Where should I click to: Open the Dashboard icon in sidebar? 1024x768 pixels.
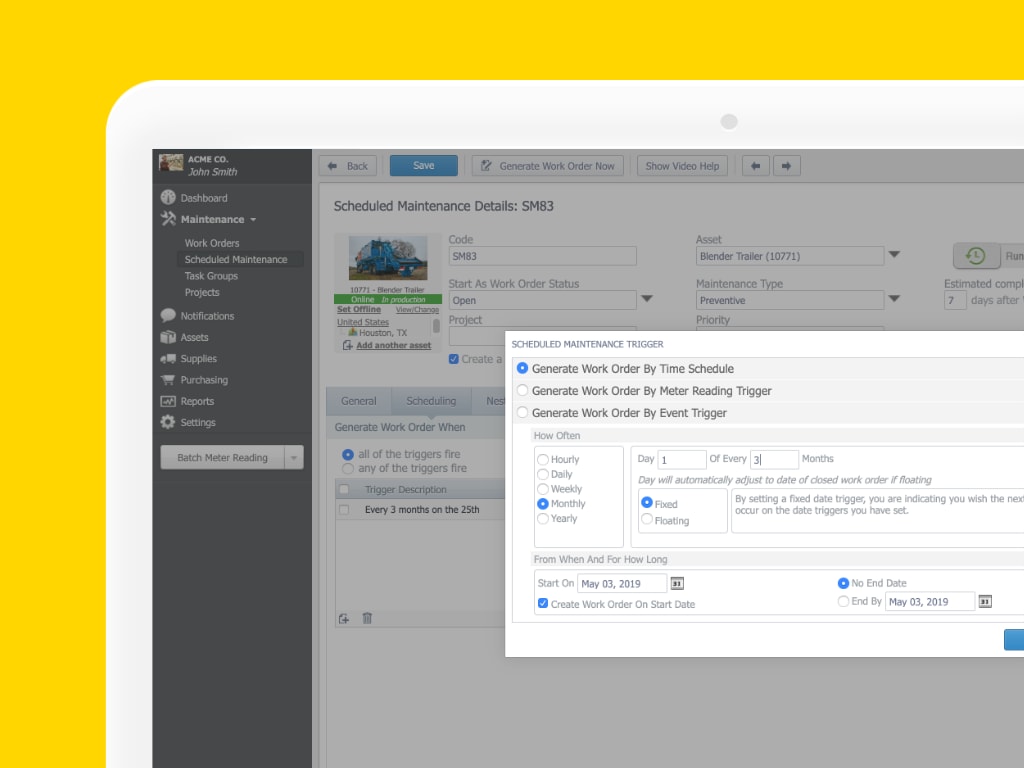[168, 197]
